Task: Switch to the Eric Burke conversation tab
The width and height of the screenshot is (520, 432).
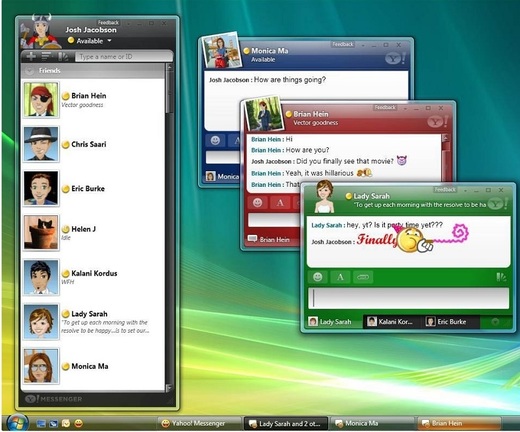Action: click(449, 322)
